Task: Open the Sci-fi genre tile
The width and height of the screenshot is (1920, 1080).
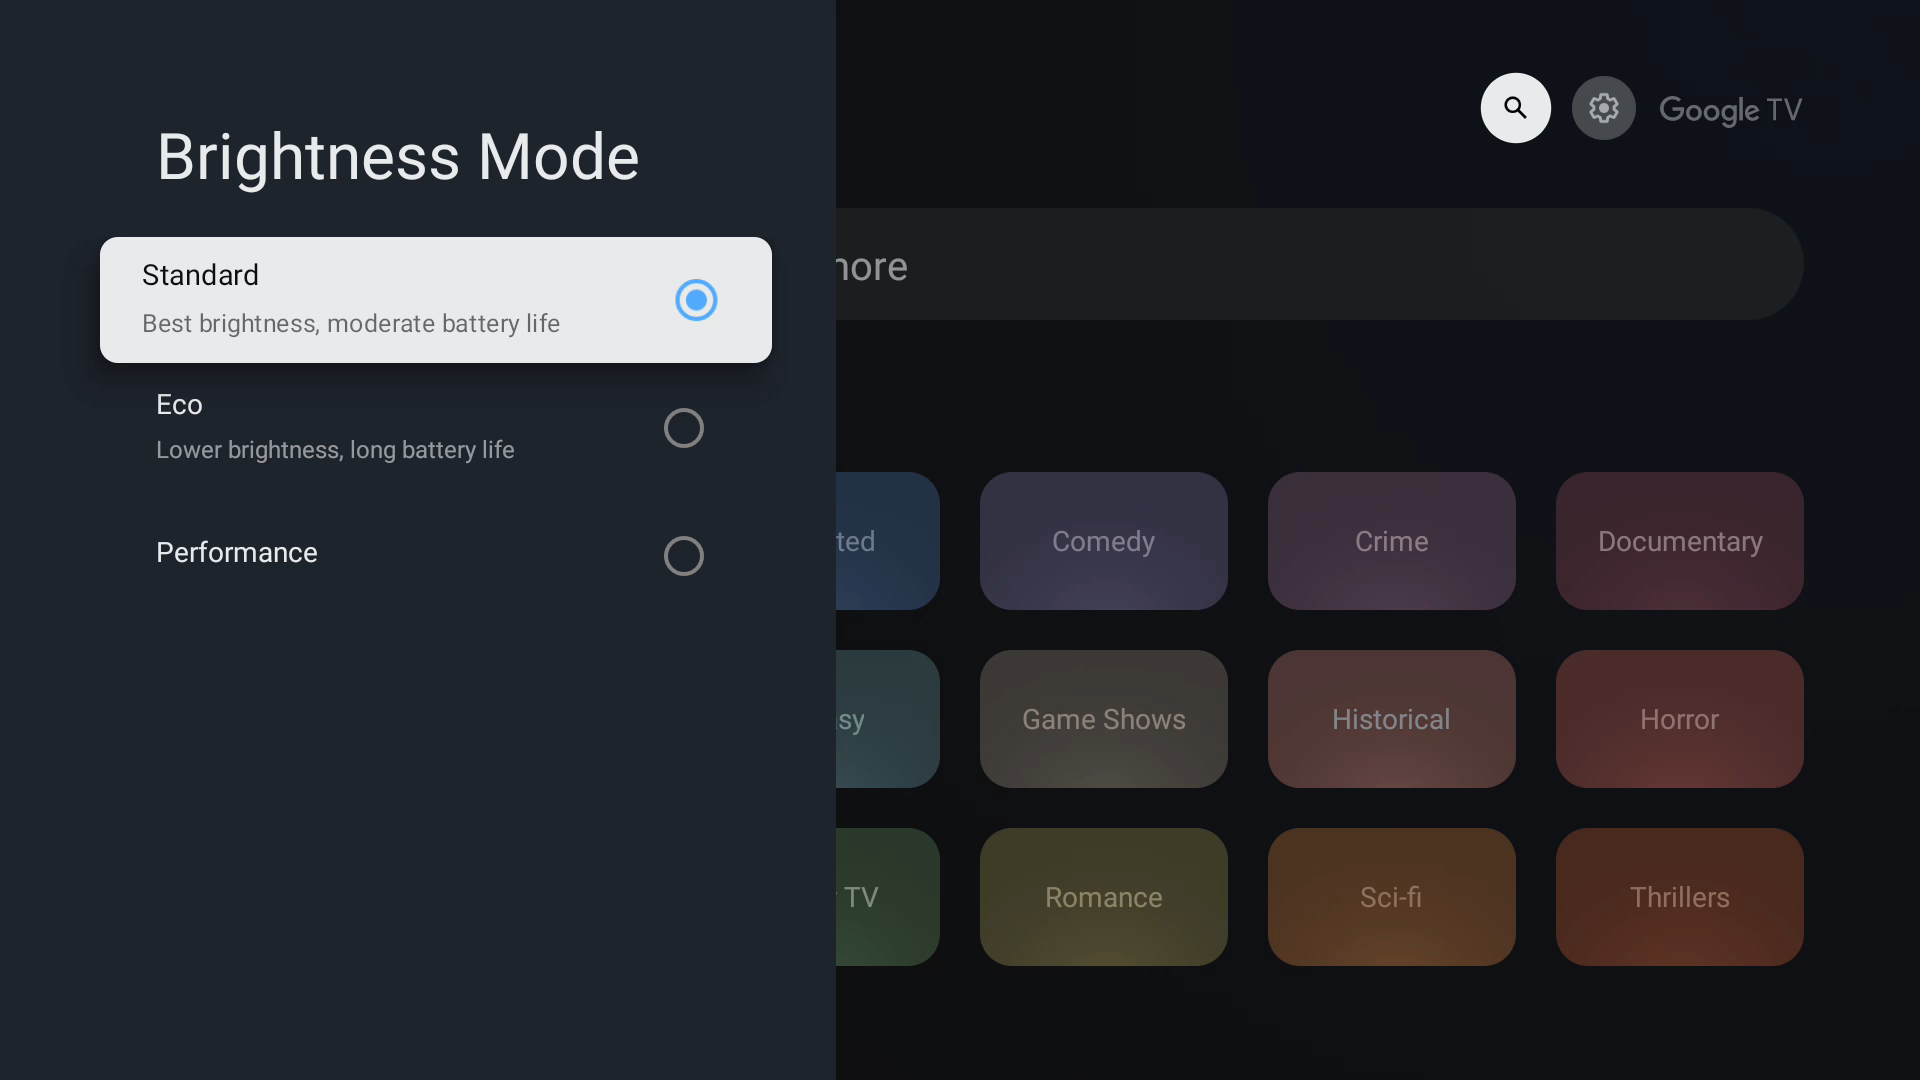Action: click(x=1391, y=897)
